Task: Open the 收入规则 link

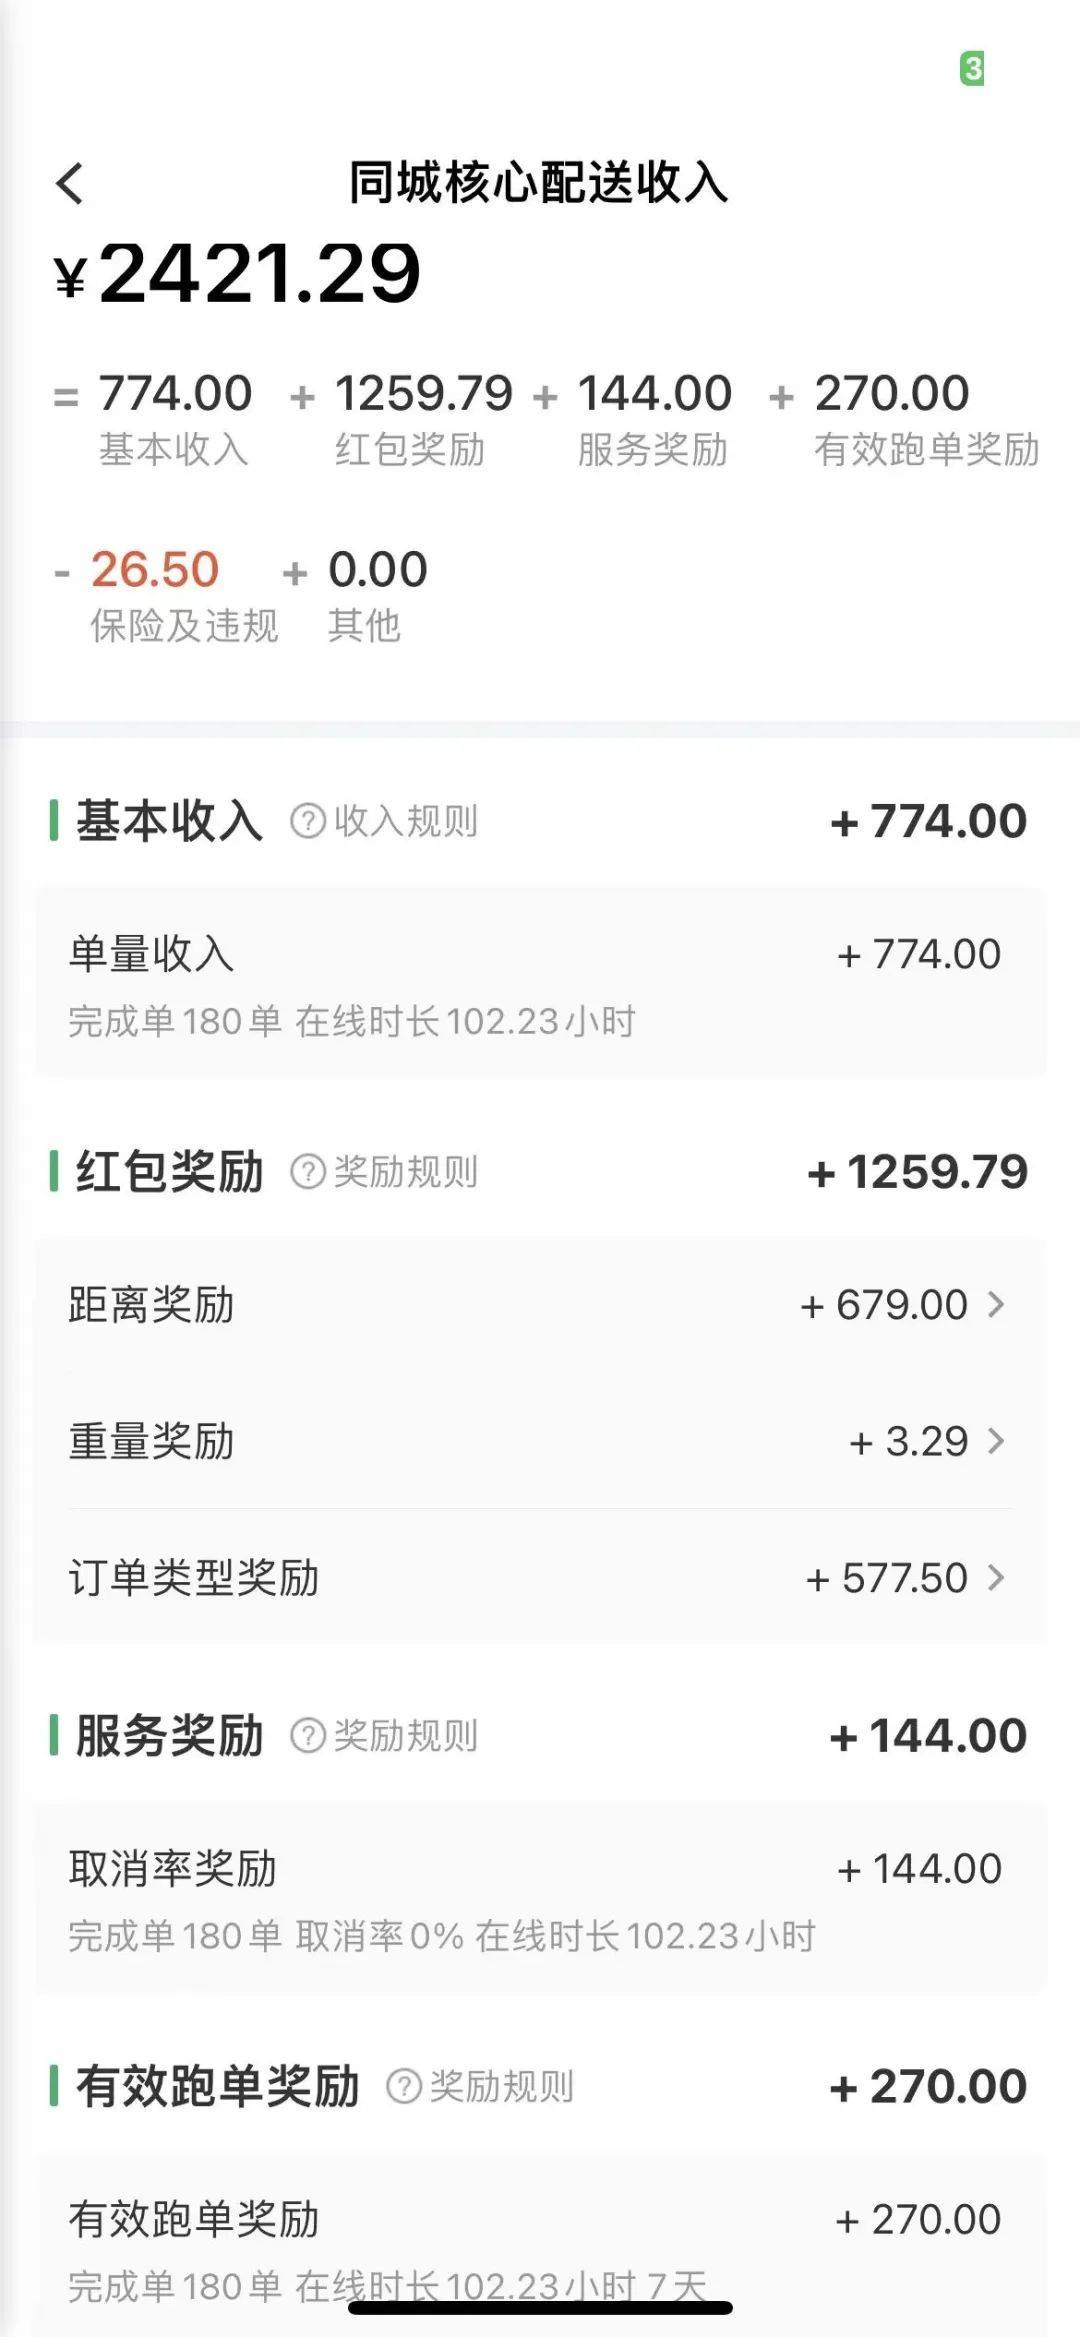Action: click(406, 821)
